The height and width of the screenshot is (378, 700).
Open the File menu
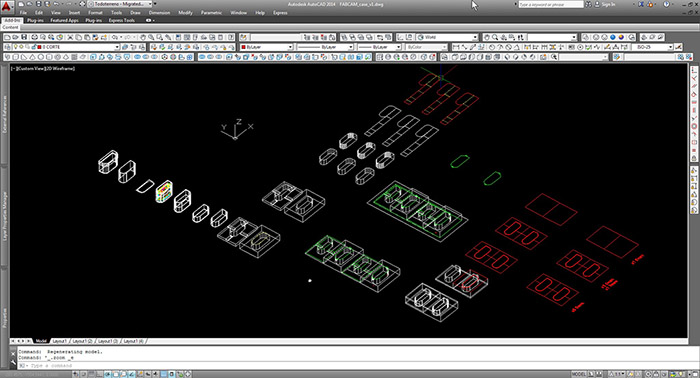pos(23,12)
